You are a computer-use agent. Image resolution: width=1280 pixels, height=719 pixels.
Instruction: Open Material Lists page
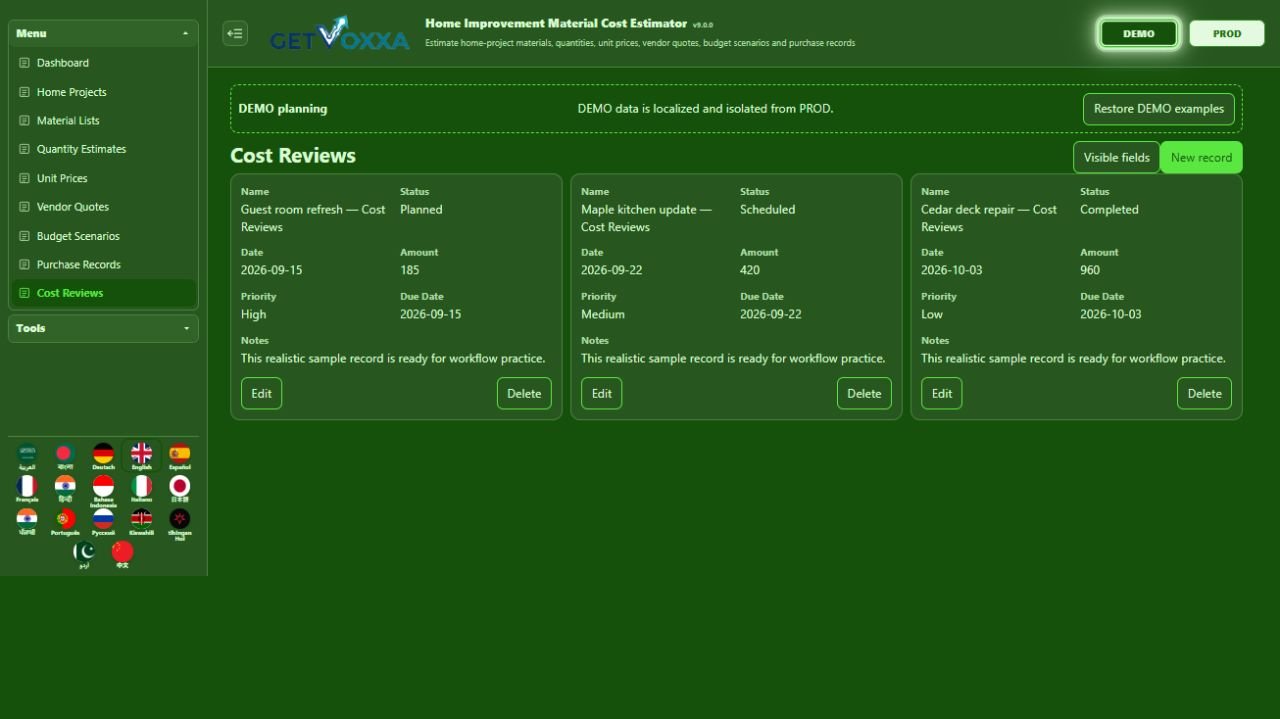103,120
